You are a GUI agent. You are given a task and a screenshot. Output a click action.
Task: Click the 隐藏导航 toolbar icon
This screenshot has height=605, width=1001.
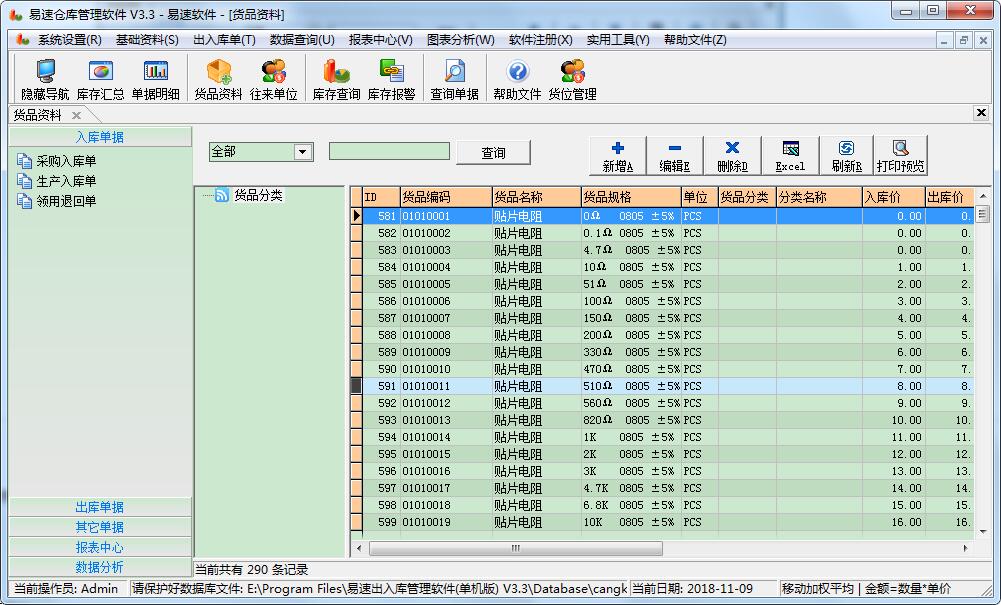pyautogui.click(x=45, y=79)
